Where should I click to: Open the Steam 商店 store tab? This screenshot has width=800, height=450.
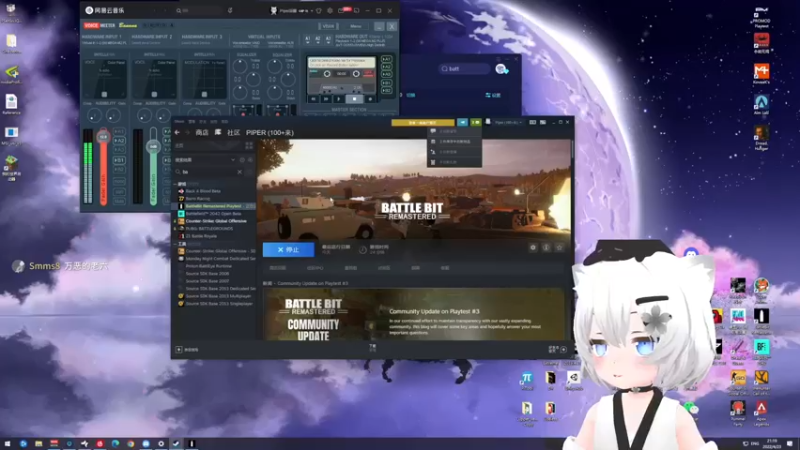(x=202, y=133)
